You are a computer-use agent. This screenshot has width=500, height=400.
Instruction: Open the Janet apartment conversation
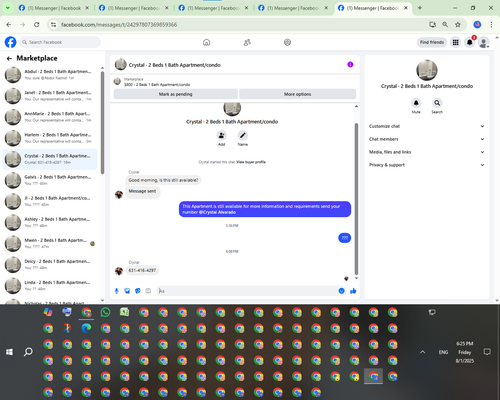50,96
